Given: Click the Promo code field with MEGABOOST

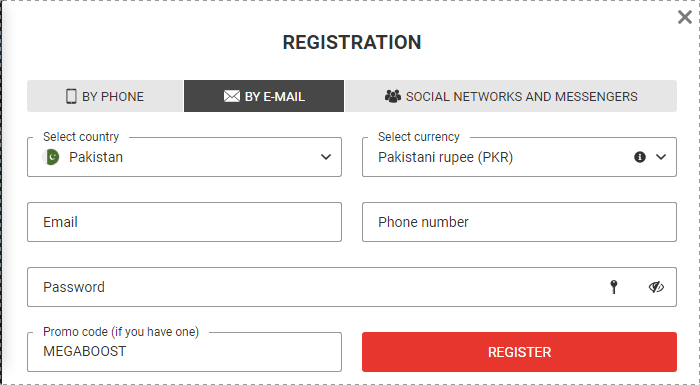Looking at the screenshot, I should coord(184,352).
